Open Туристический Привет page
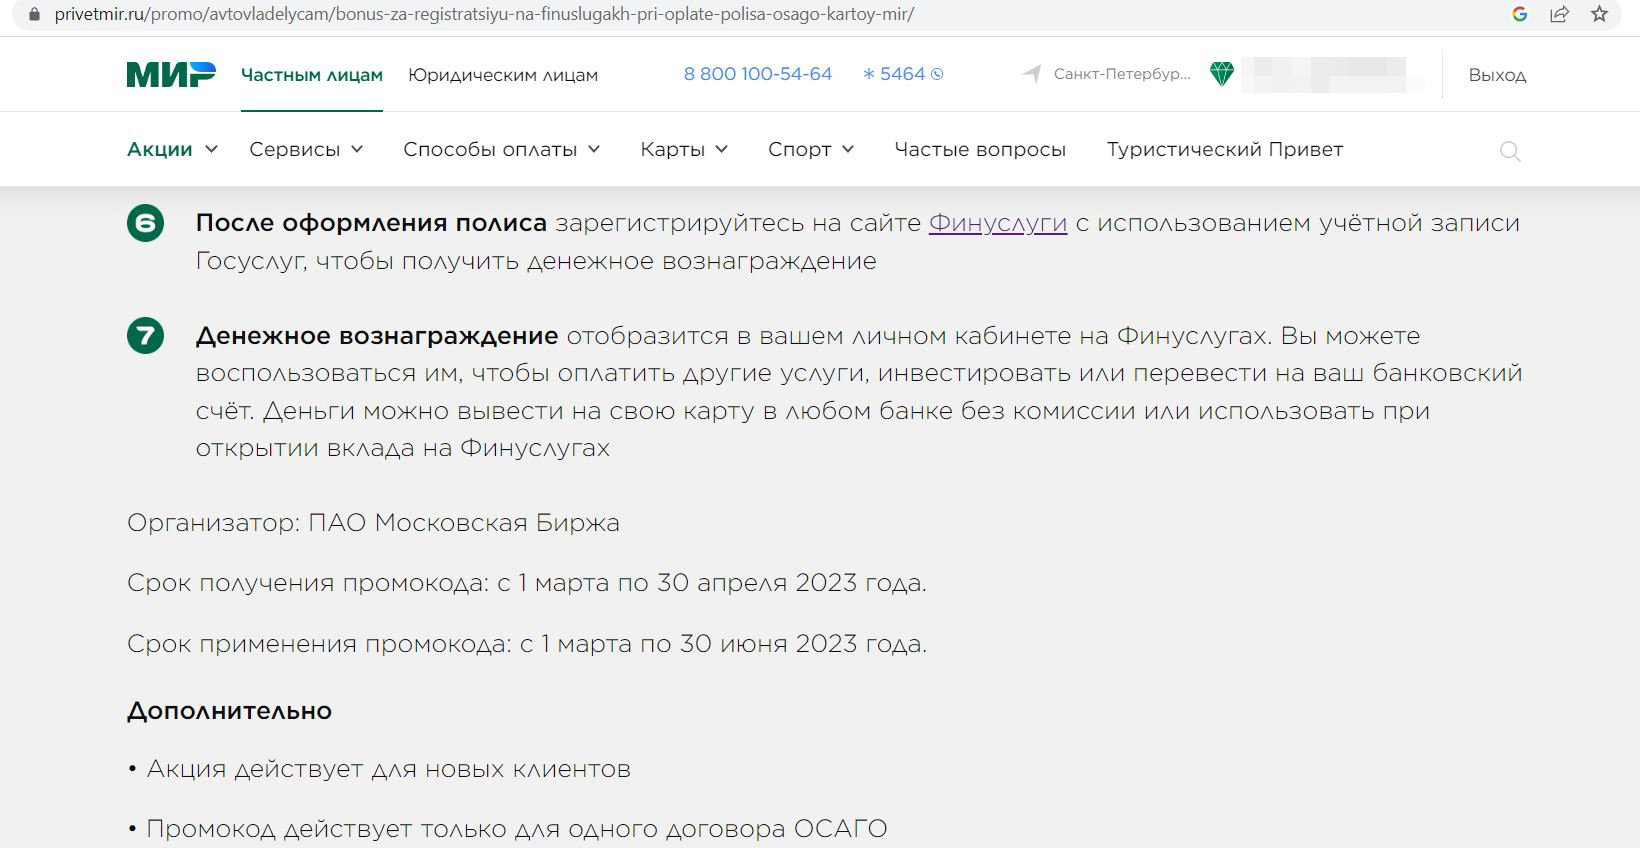This screenshot has height=848, width=1640. [x=1225, y=149]
